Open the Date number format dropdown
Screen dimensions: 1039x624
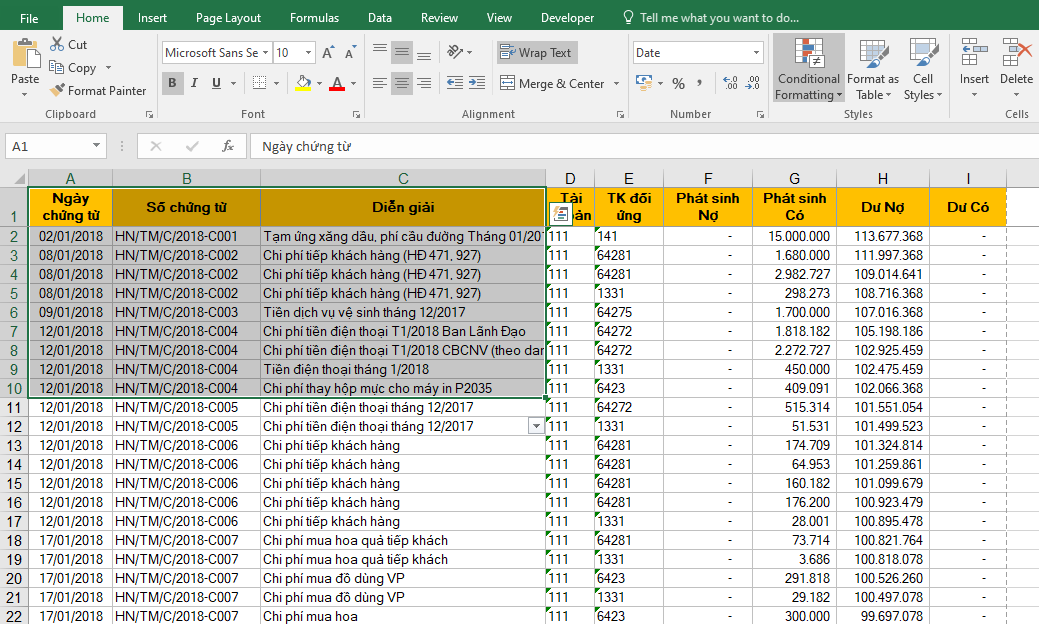click(755, 53)
